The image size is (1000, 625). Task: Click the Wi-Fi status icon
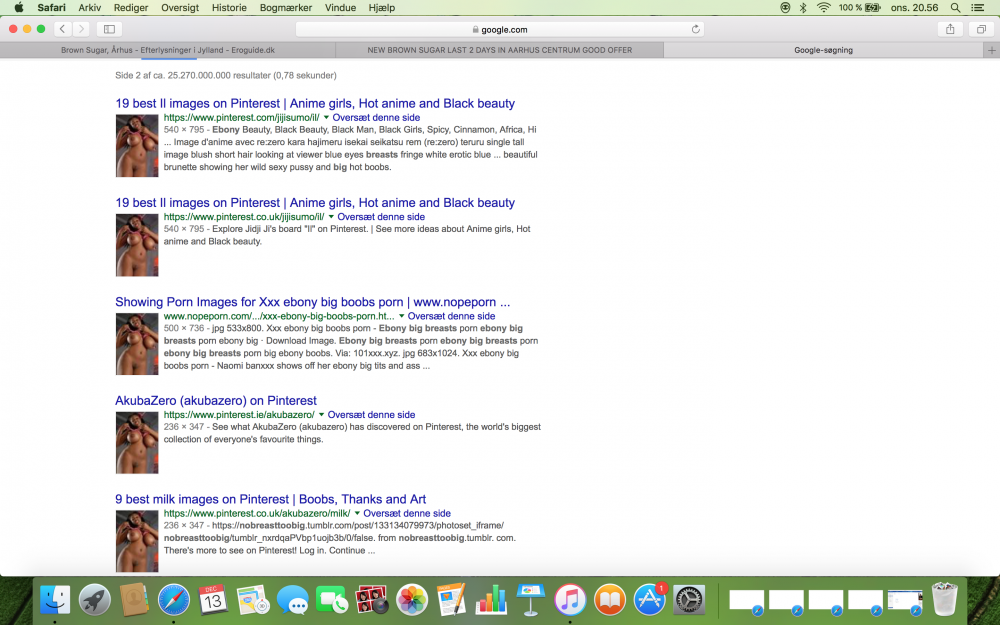coord(823,8)
